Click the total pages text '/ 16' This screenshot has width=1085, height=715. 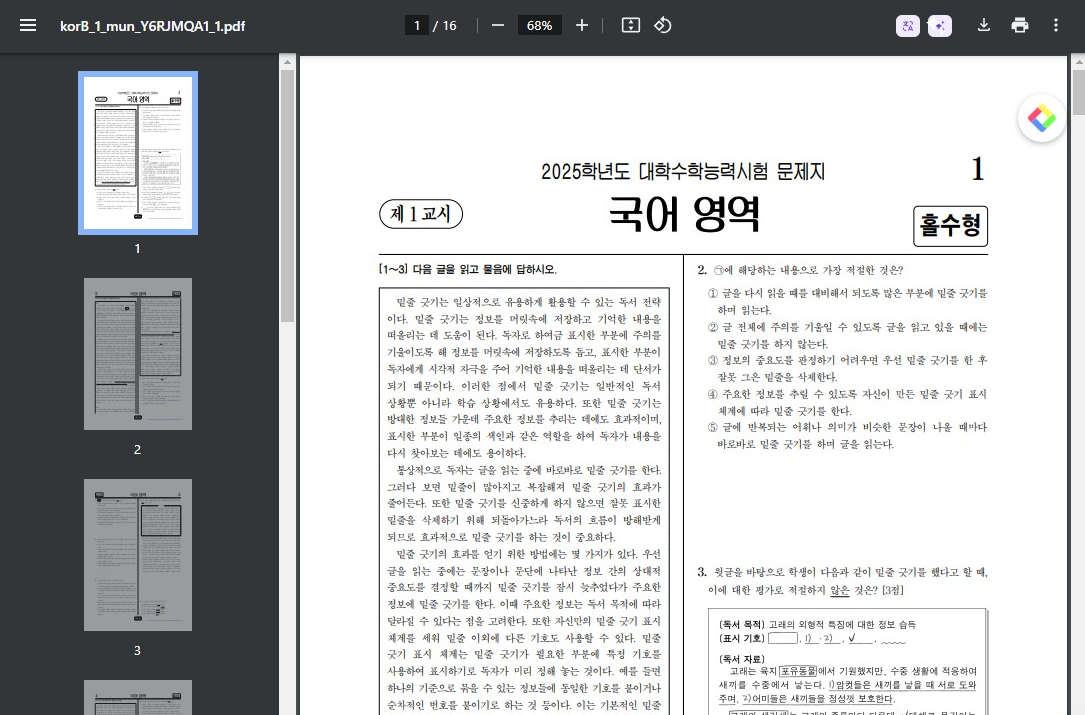(445, 26)
